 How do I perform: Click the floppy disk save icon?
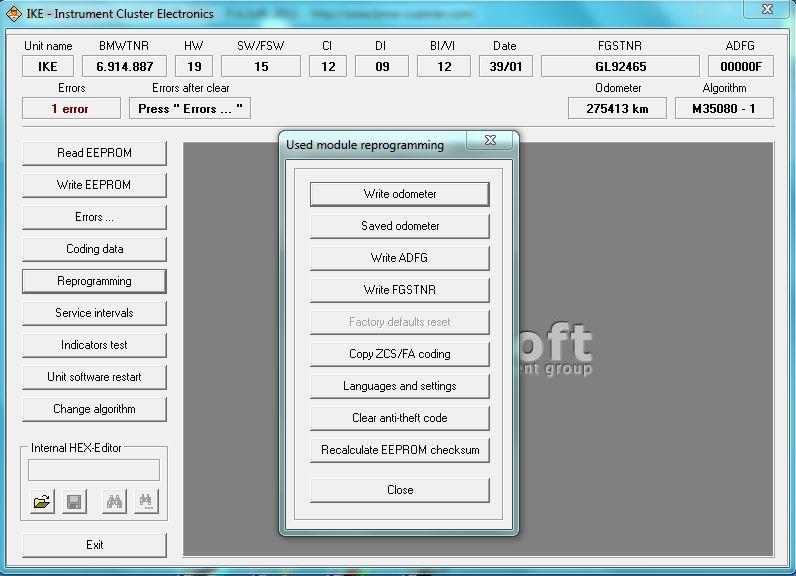tap(74, 502)
